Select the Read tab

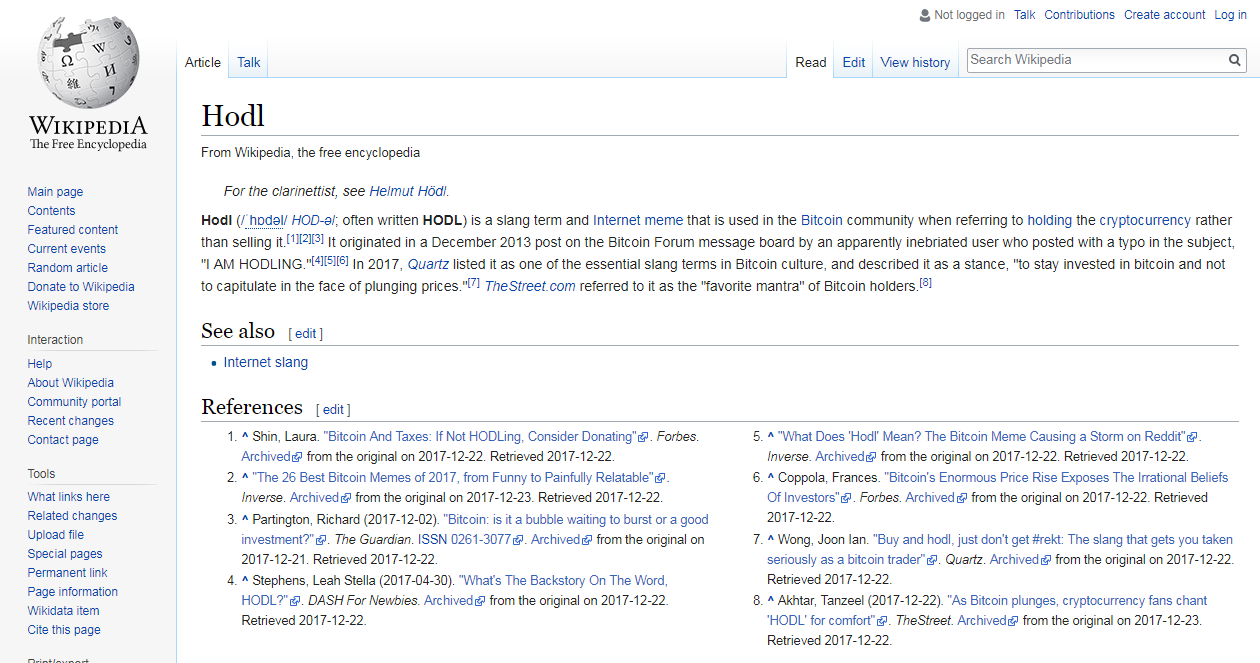pos(811,62)
